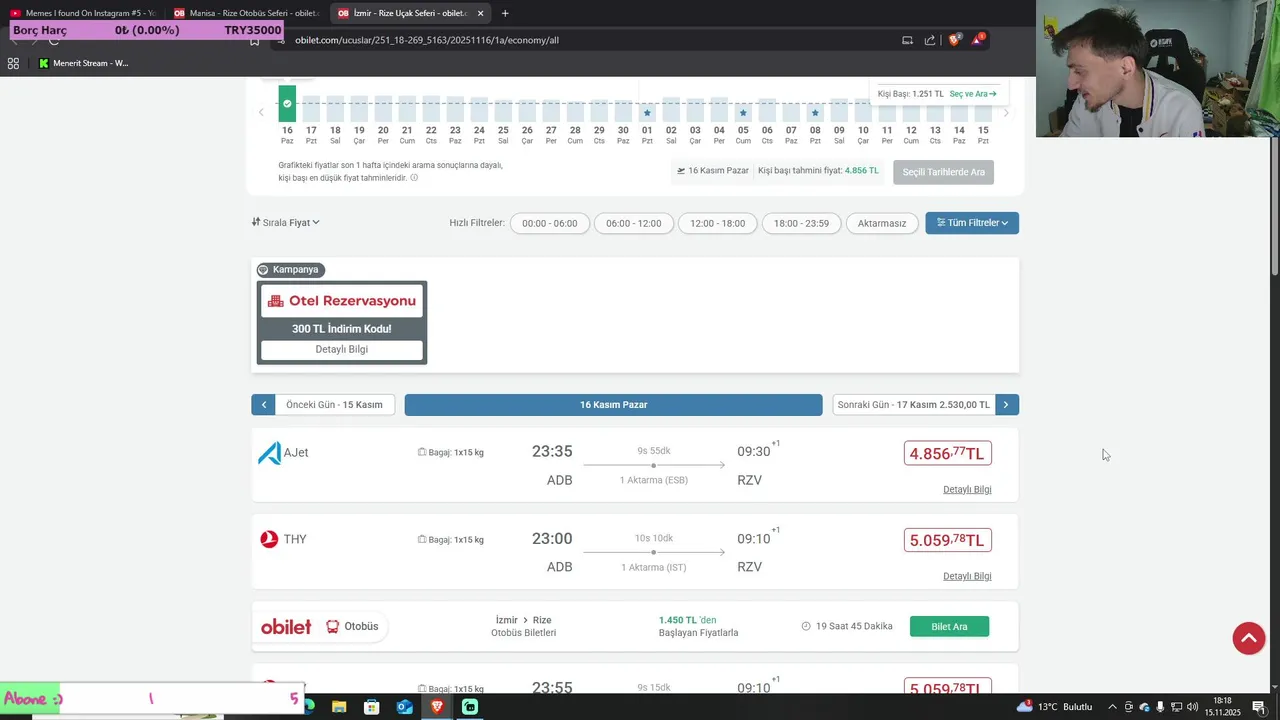
Task: Click the Seç ve Ara link
Action: tap(973, 94)
